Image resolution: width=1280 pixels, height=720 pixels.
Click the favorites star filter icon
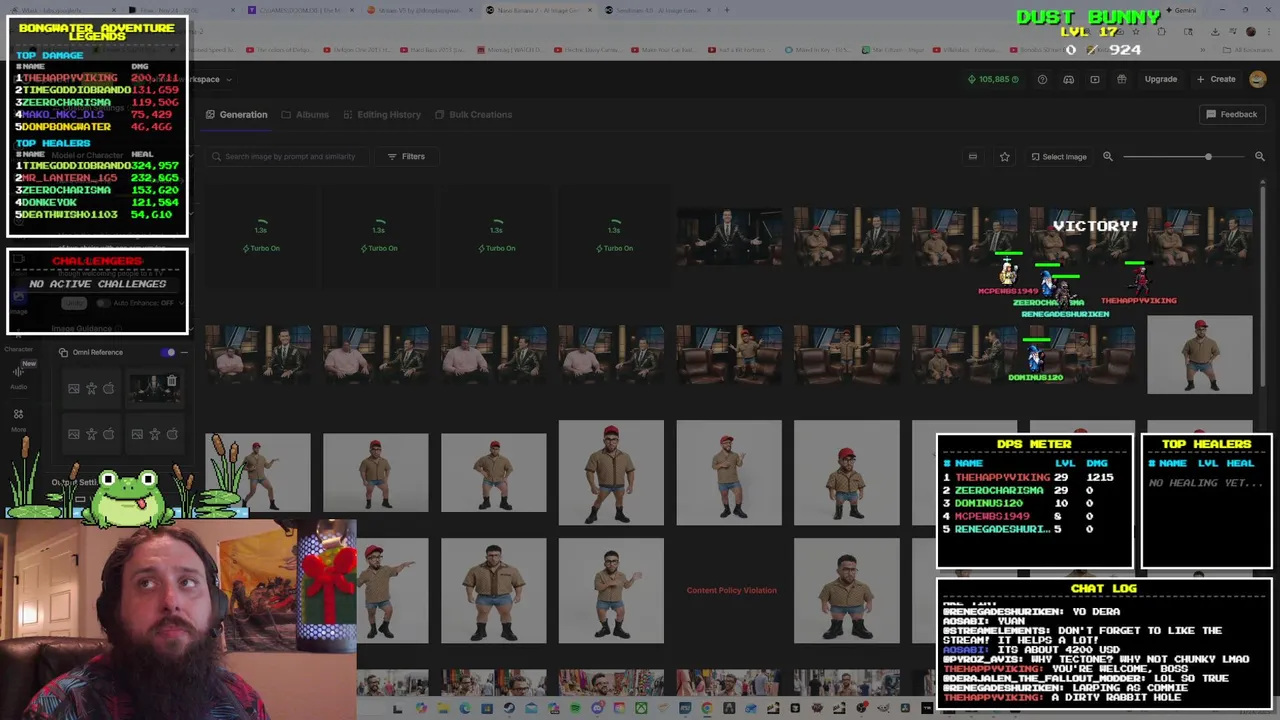click(1004, 156)
